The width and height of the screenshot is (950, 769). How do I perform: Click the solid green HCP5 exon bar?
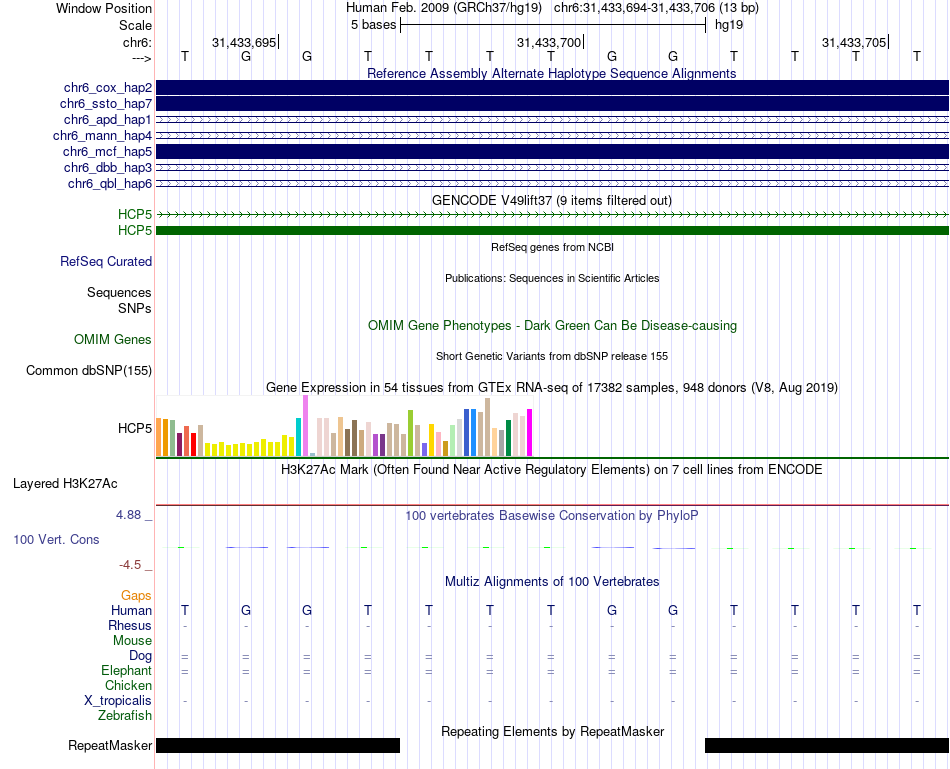click(552, 230)
